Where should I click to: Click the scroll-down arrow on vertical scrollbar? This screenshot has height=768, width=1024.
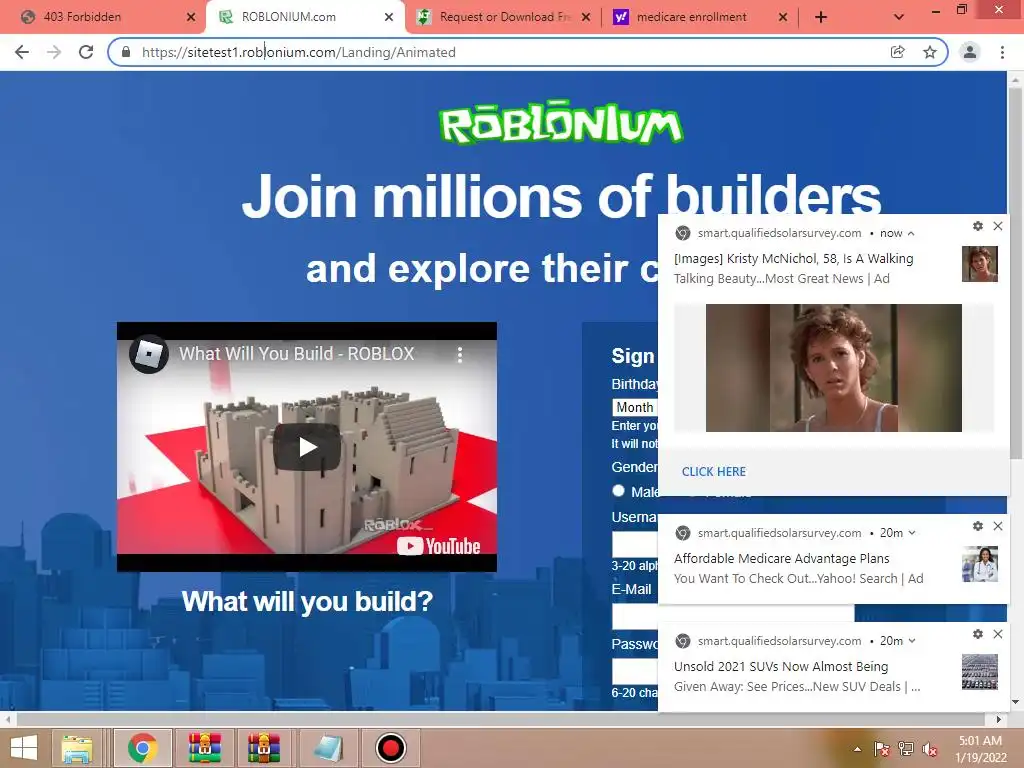pyautogui.click(x=1016, y=703)
